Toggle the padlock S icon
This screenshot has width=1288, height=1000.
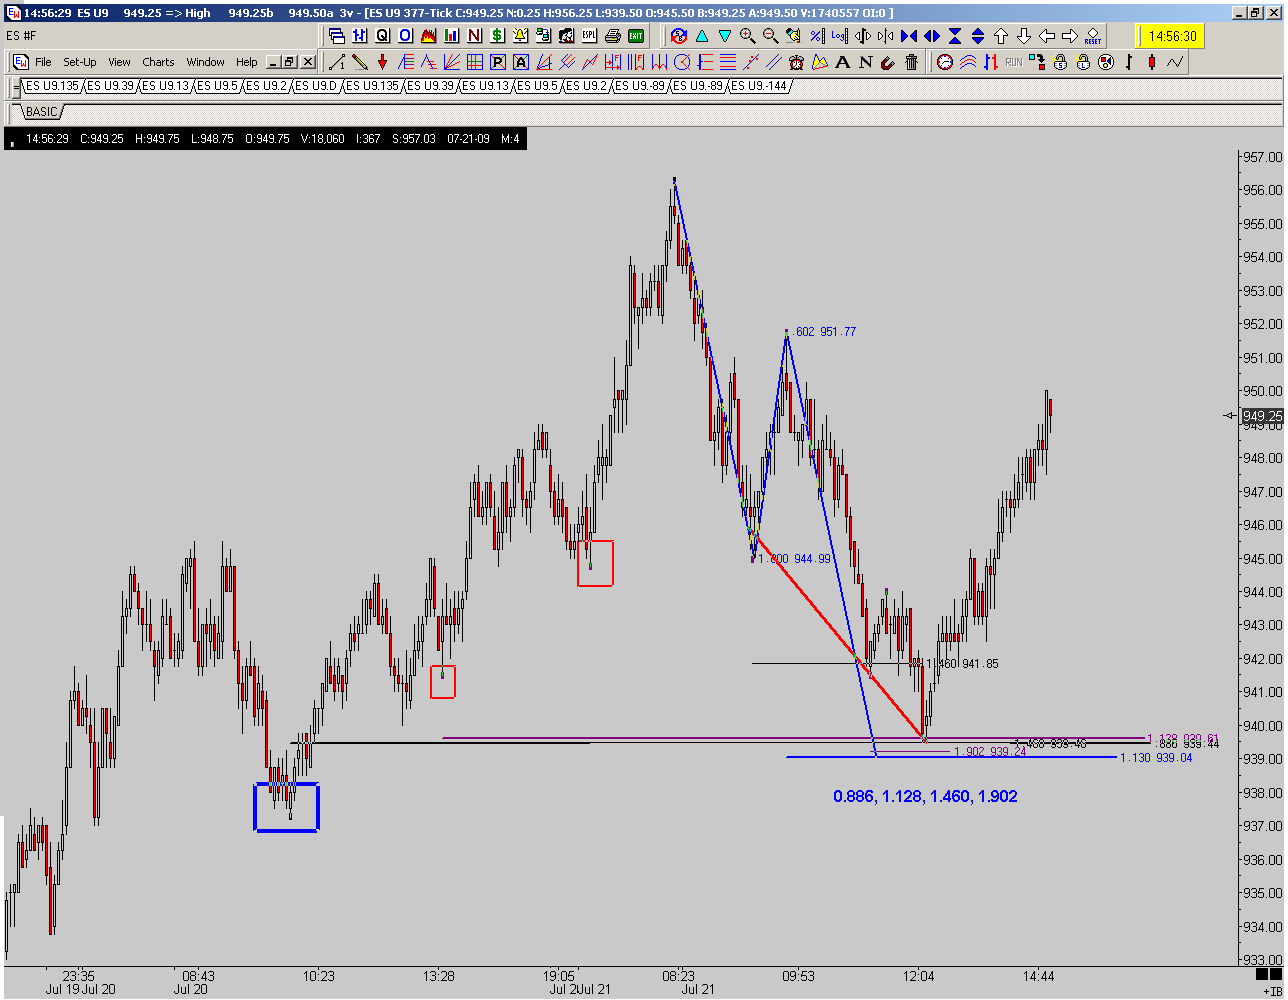click(1060, 62)
